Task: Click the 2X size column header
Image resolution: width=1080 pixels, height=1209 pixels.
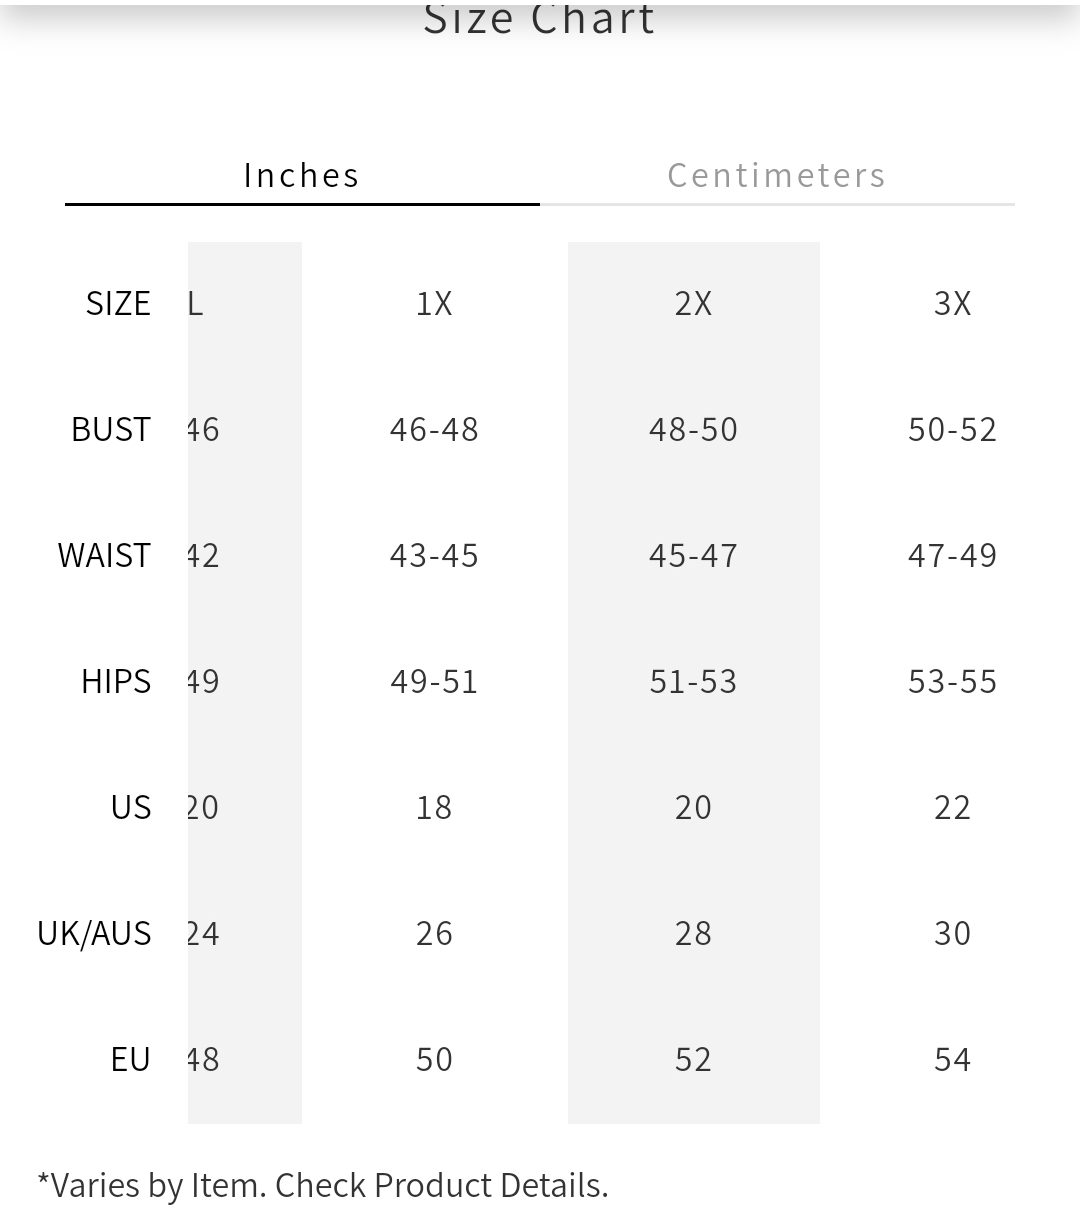Action: (693, 303)
